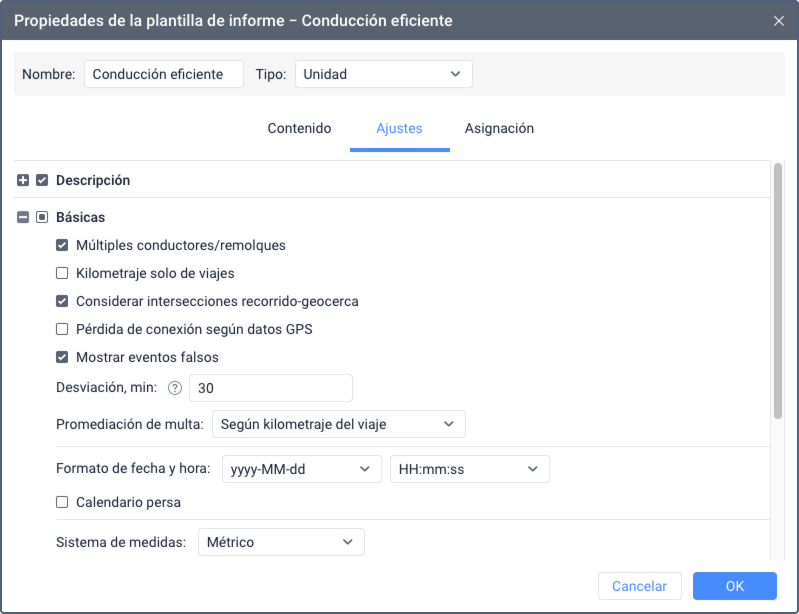Switch to the Asignación tab
Image resolution: width=799 pixels, height=614 pixels.
click(499, 129)
